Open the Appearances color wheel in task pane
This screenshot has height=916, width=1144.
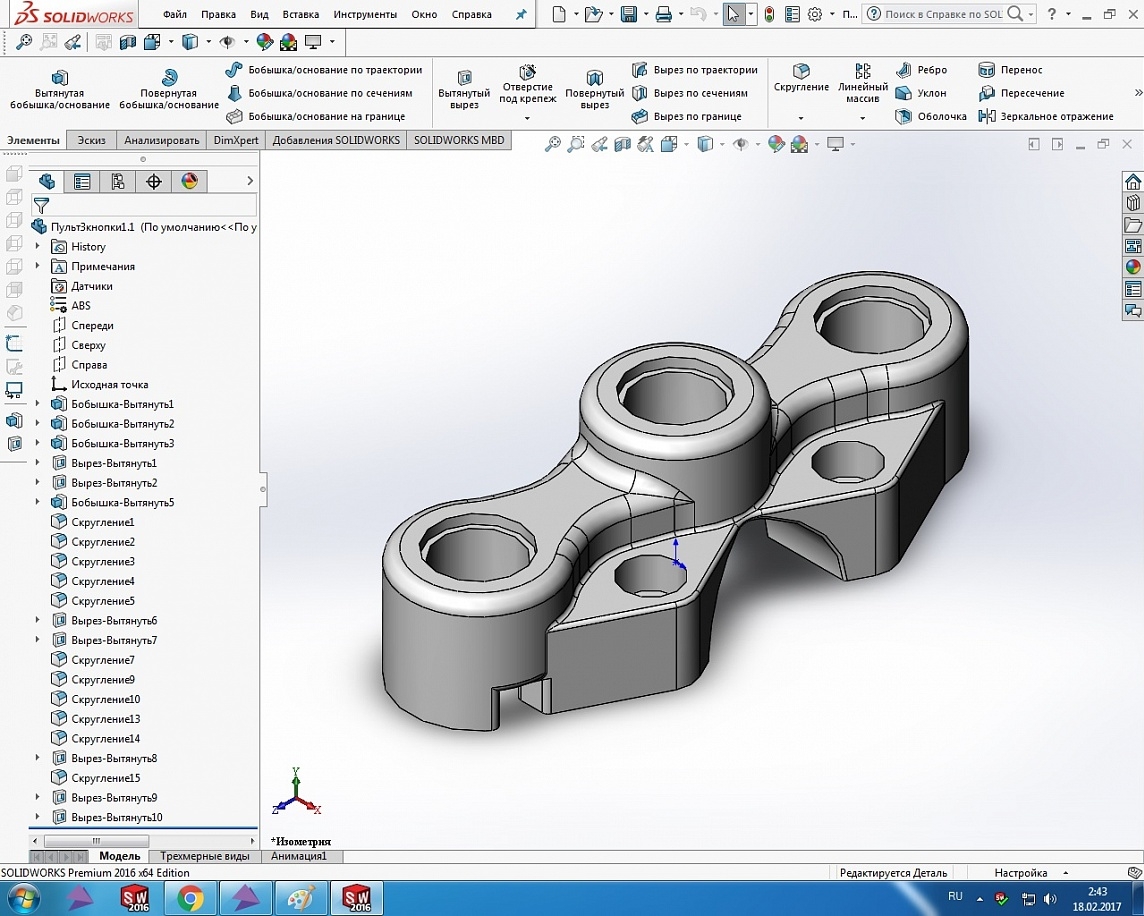[x=1133, y=267]
